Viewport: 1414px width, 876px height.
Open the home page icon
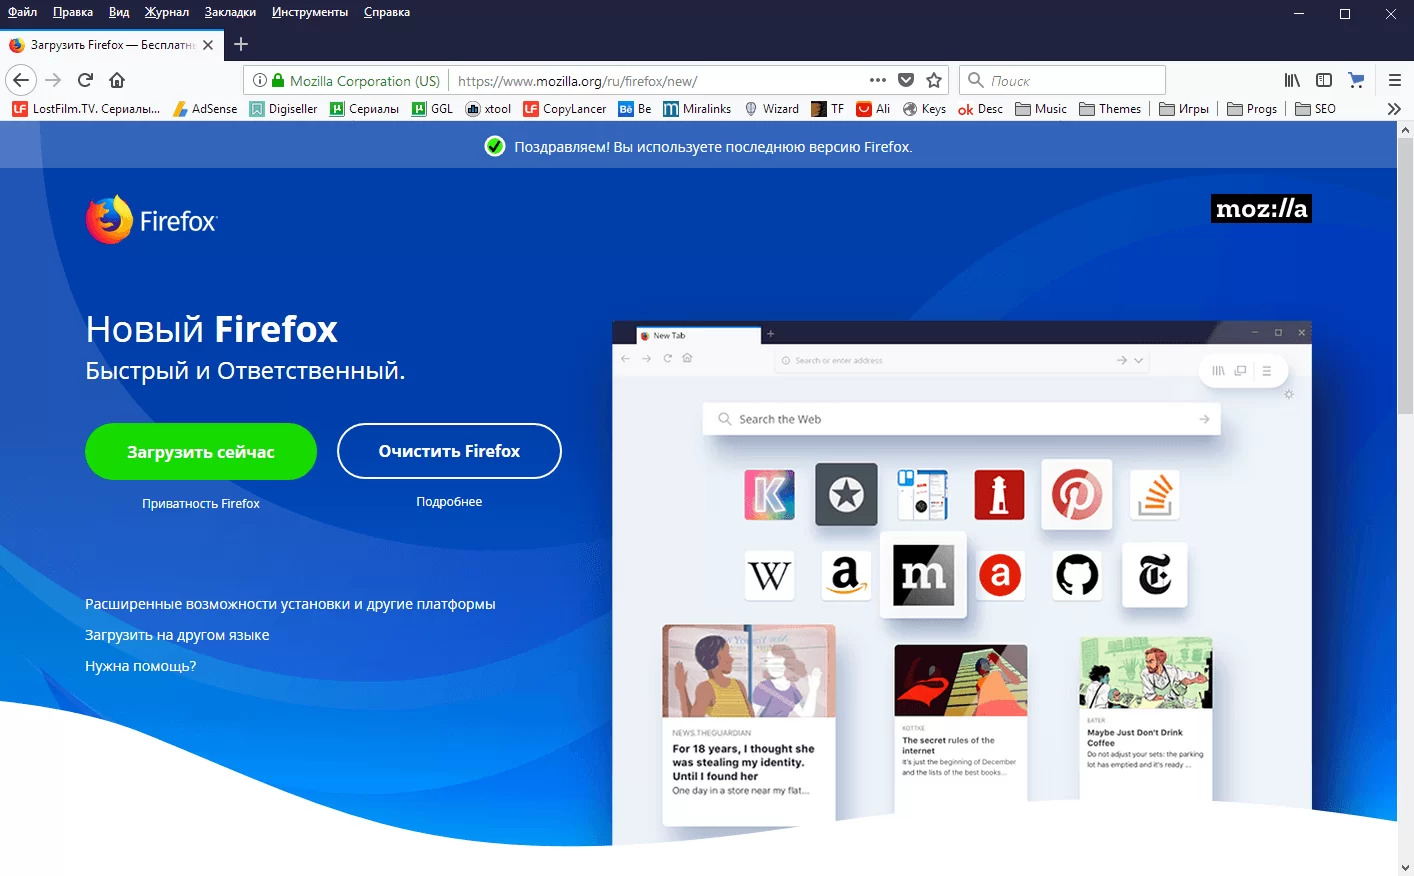point(117,80)
